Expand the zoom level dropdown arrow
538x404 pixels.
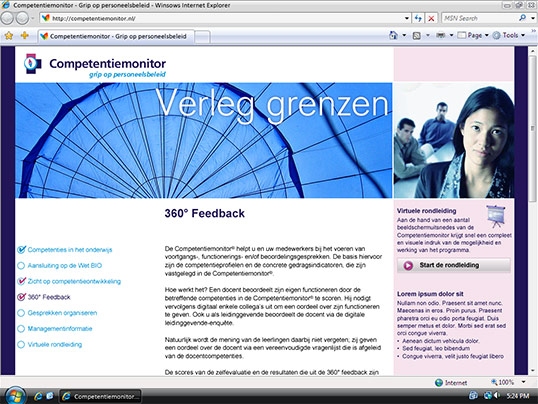click(x=524, y=382)
